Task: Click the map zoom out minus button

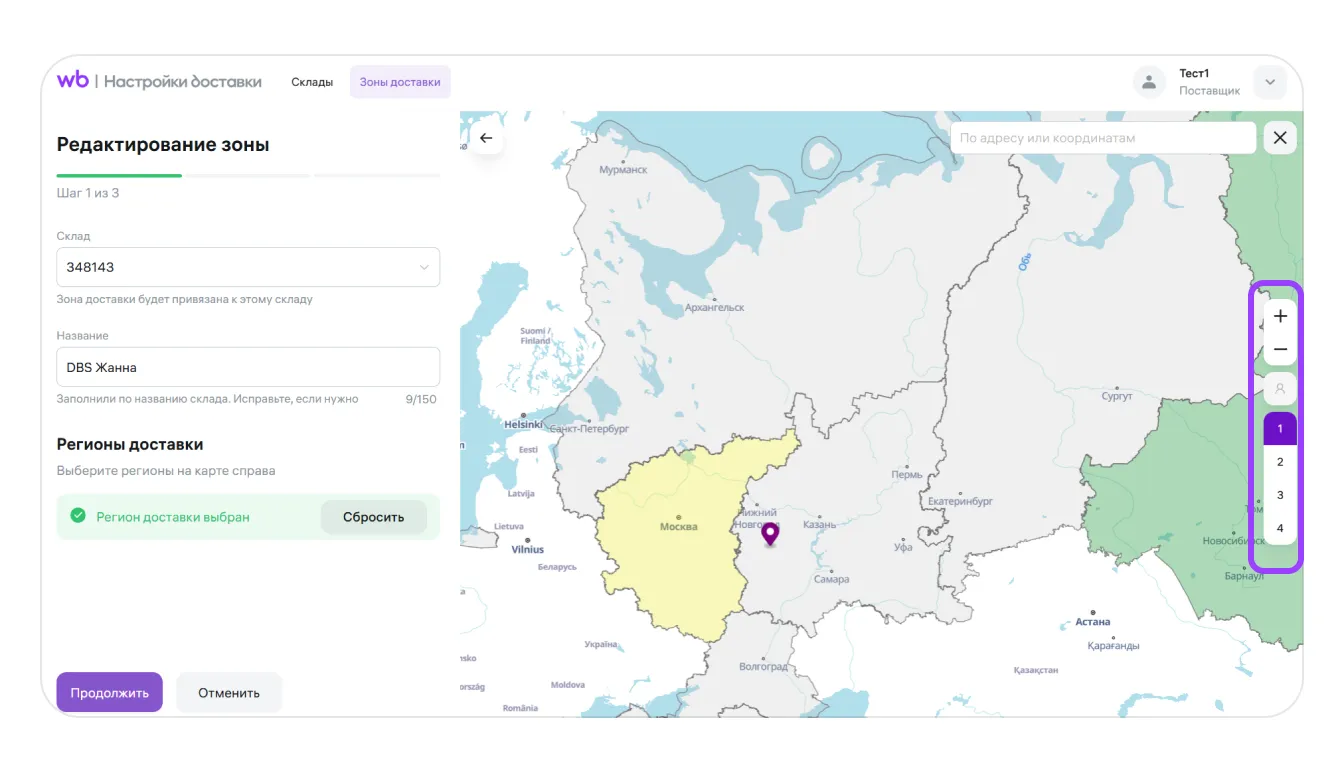Action: [x=1280, y=350]
